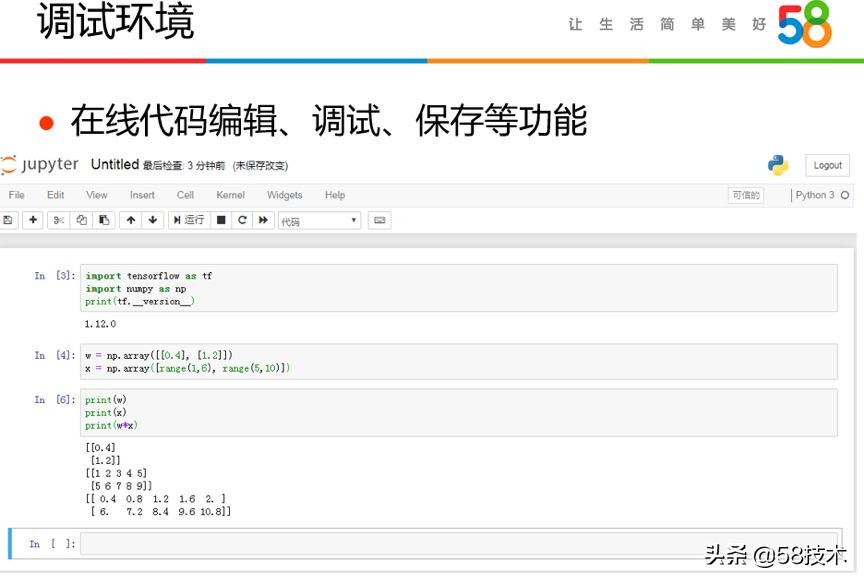Move selected cell down arrow
Screen dimensions: 864x583
153,220
